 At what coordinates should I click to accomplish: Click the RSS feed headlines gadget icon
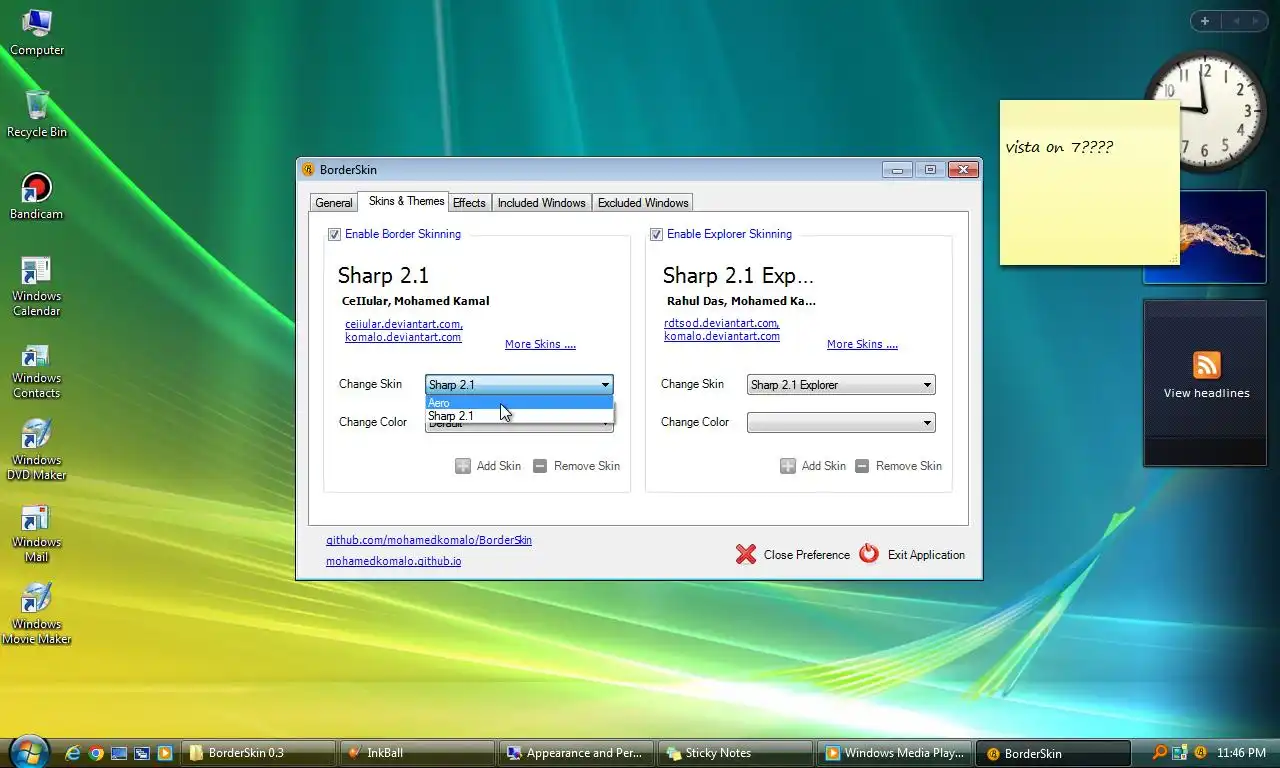tap(1207, 365)
